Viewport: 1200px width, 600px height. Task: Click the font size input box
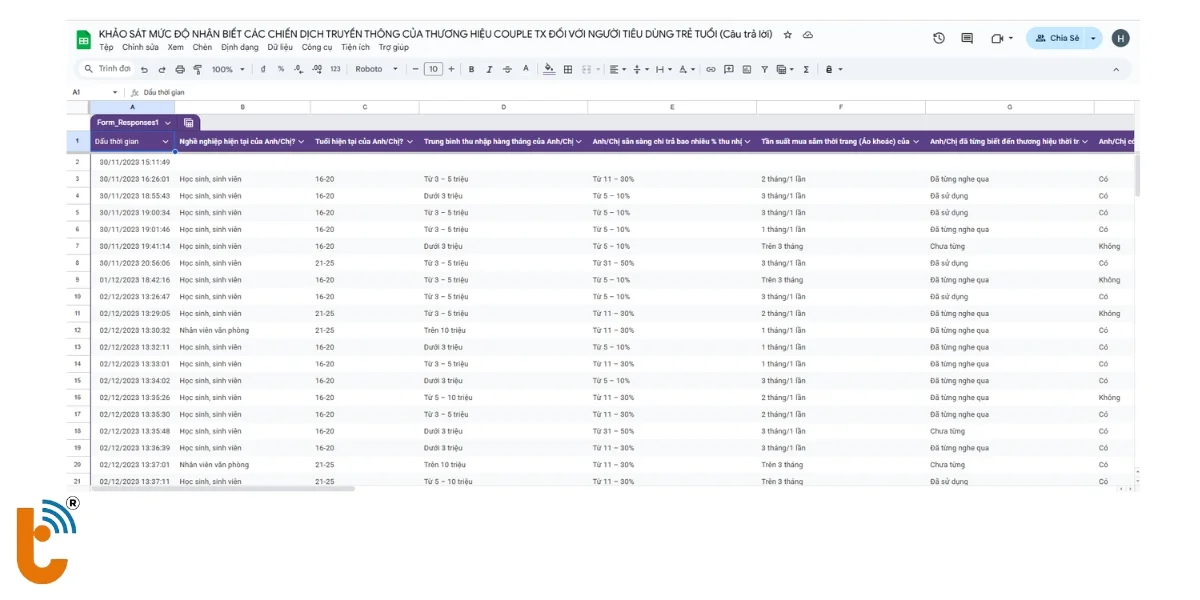tap(433, 70)
